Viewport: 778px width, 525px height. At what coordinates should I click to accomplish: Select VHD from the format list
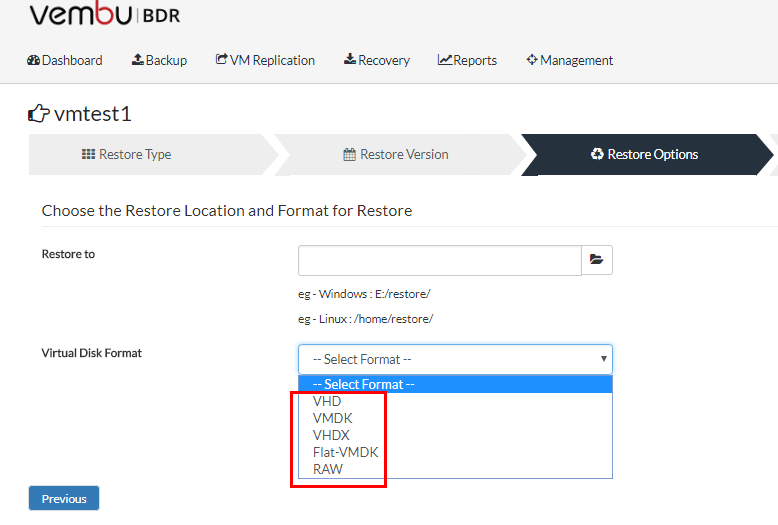click(327, 401)
